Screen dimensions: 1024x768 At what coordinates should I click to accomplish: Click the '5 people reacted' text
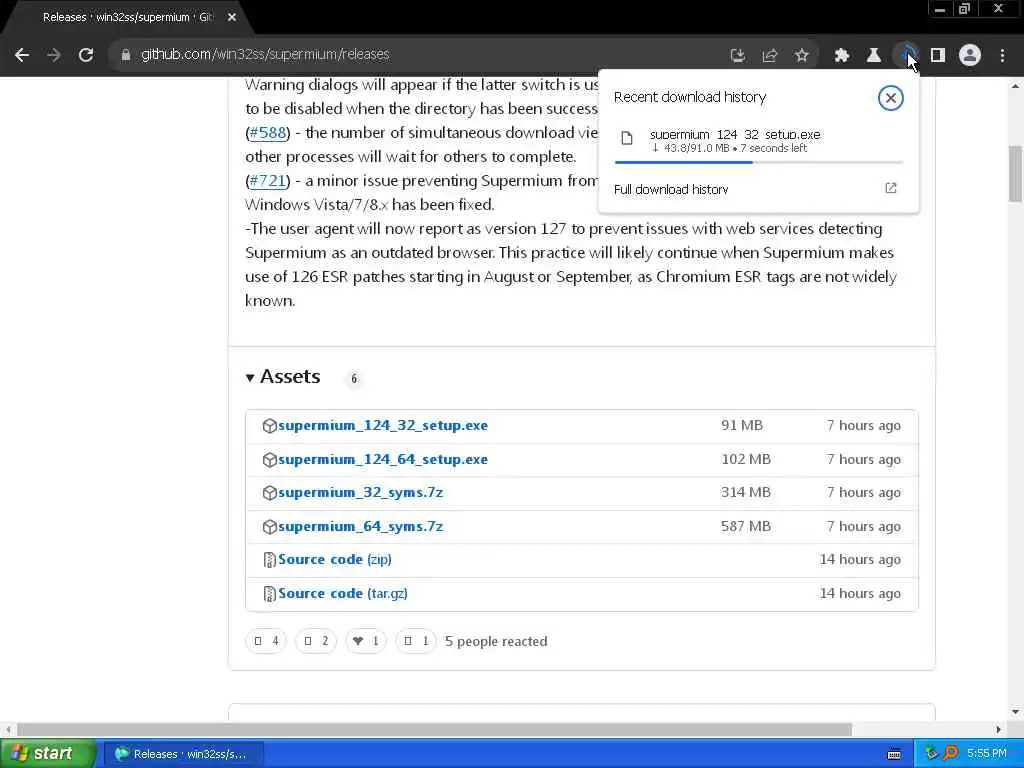496,641
